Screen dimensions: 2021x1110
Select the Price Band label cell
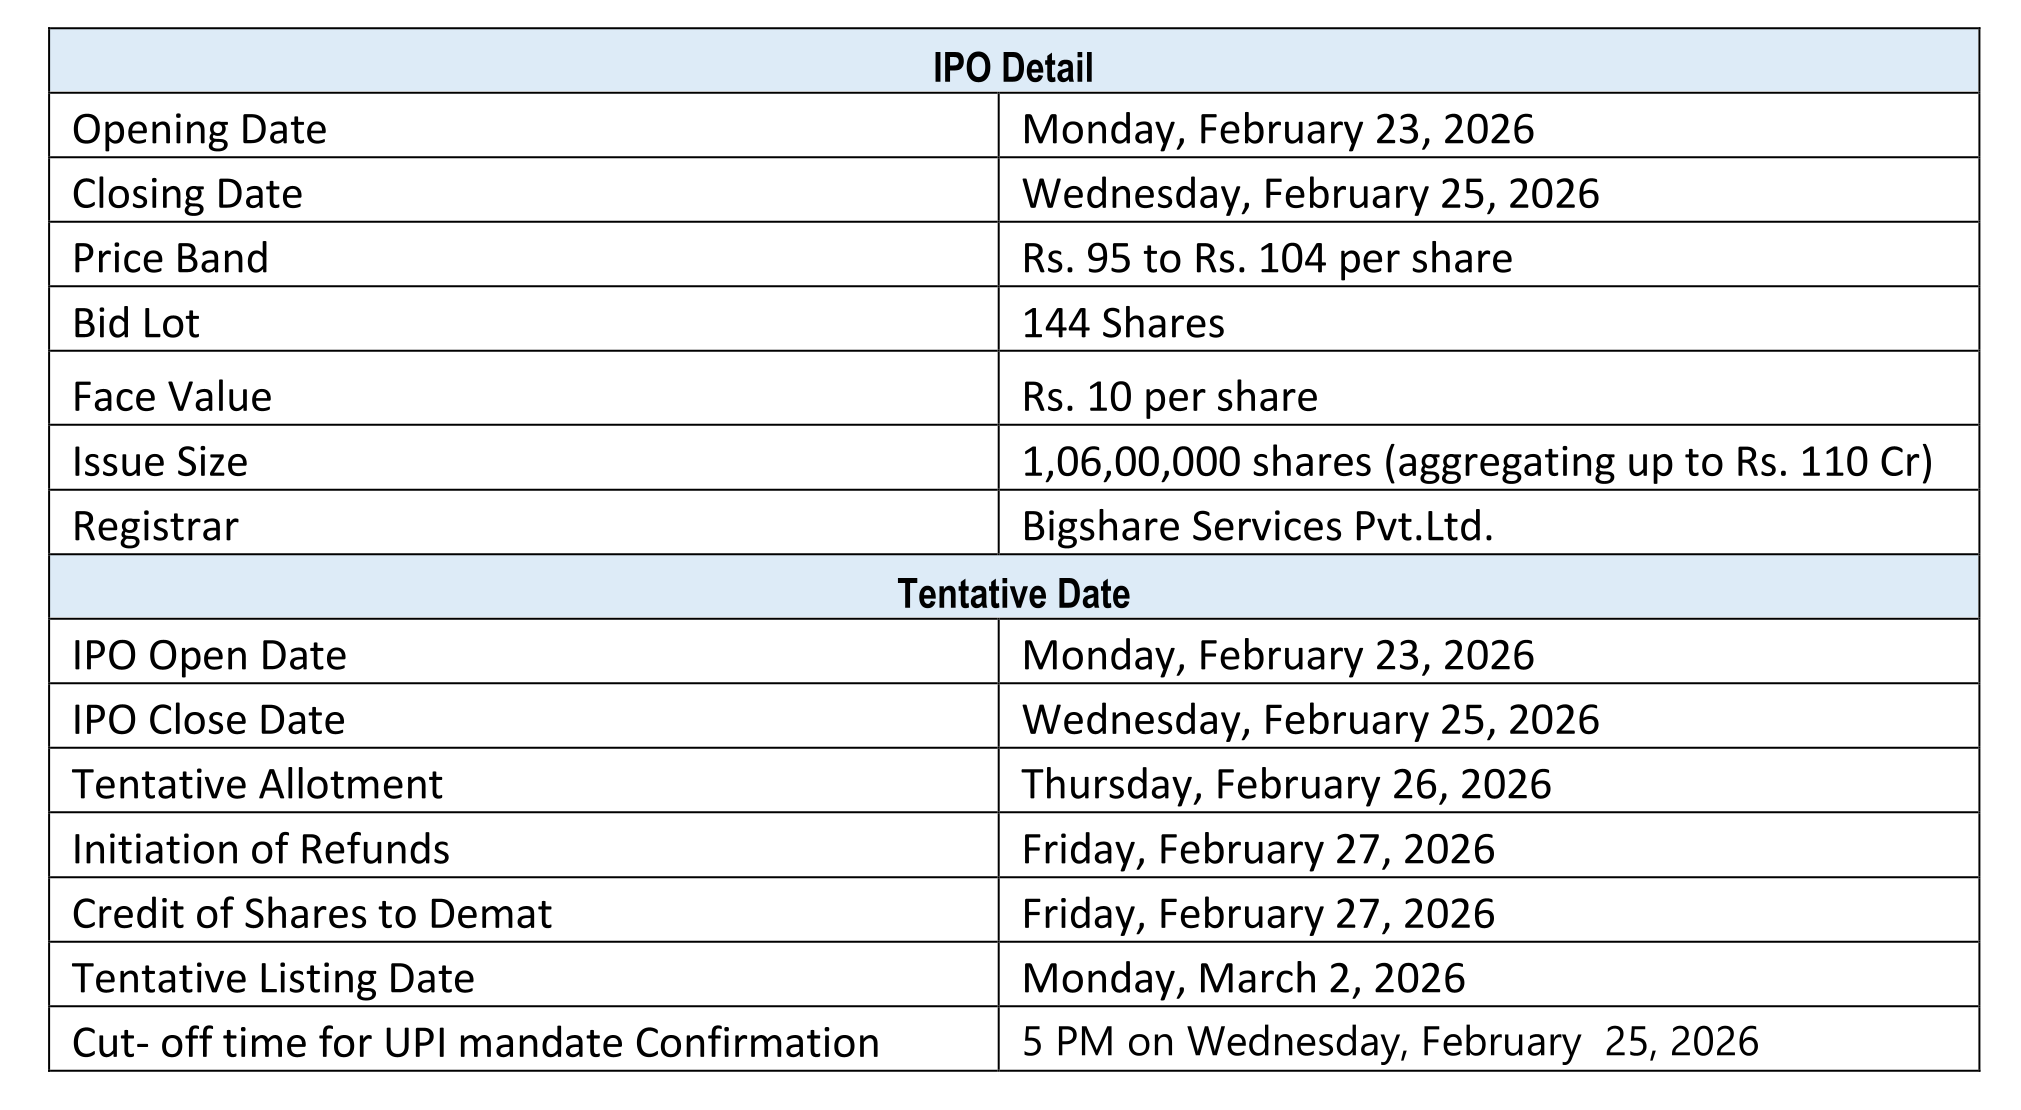coord(170,258)
